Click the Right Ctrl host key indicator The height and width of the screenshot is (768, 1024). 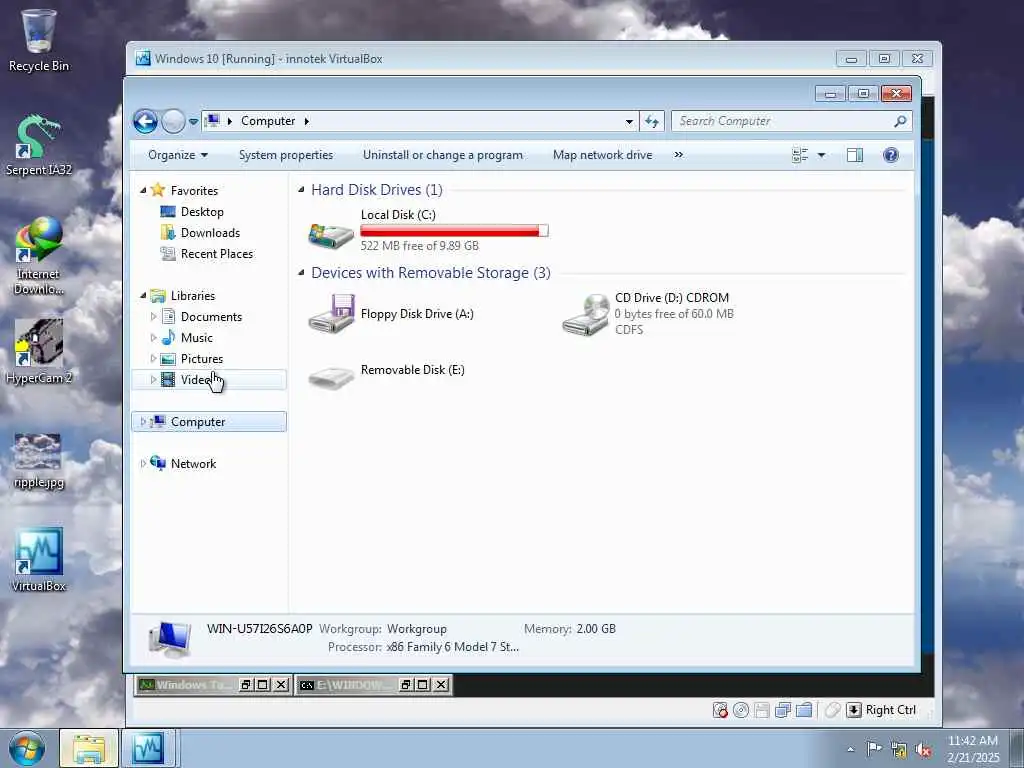[882, 710]
